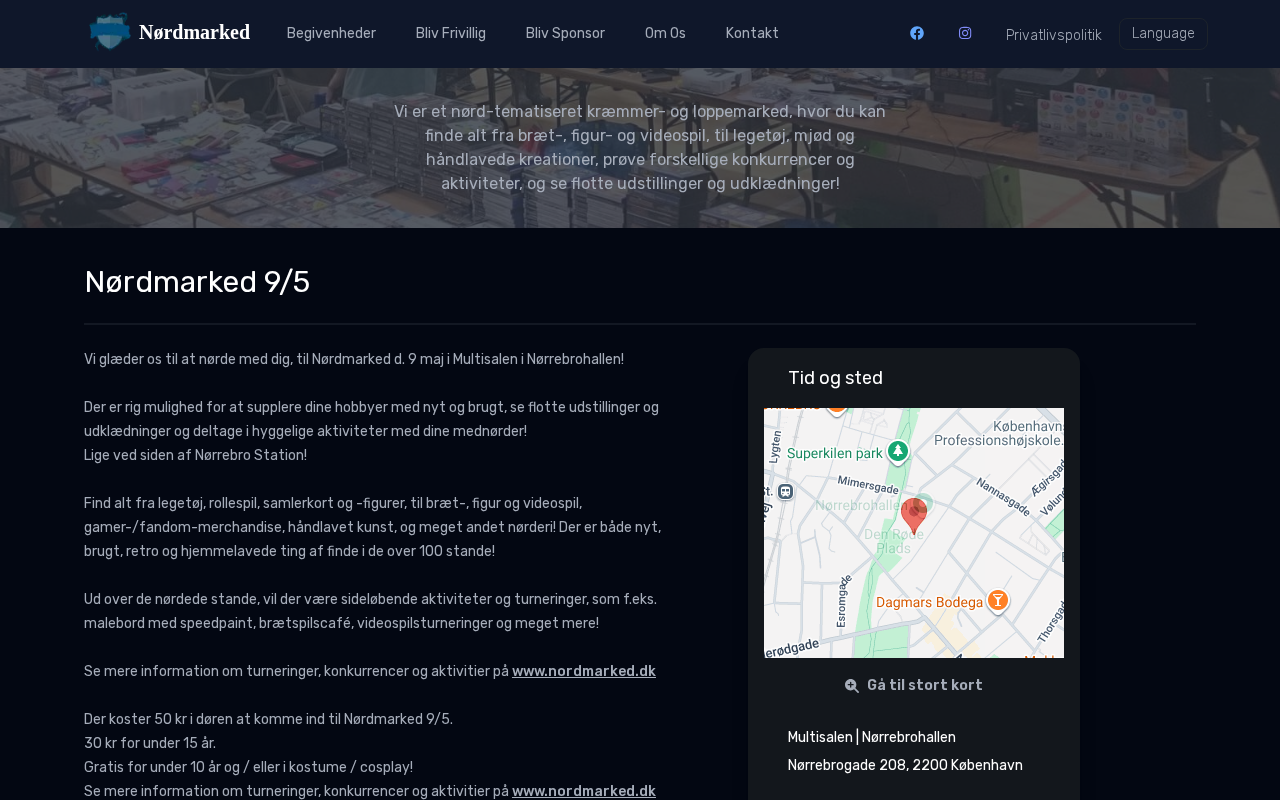Open the Language dropdown
Screen dimensions: 1280x800
click(1163, 34)
